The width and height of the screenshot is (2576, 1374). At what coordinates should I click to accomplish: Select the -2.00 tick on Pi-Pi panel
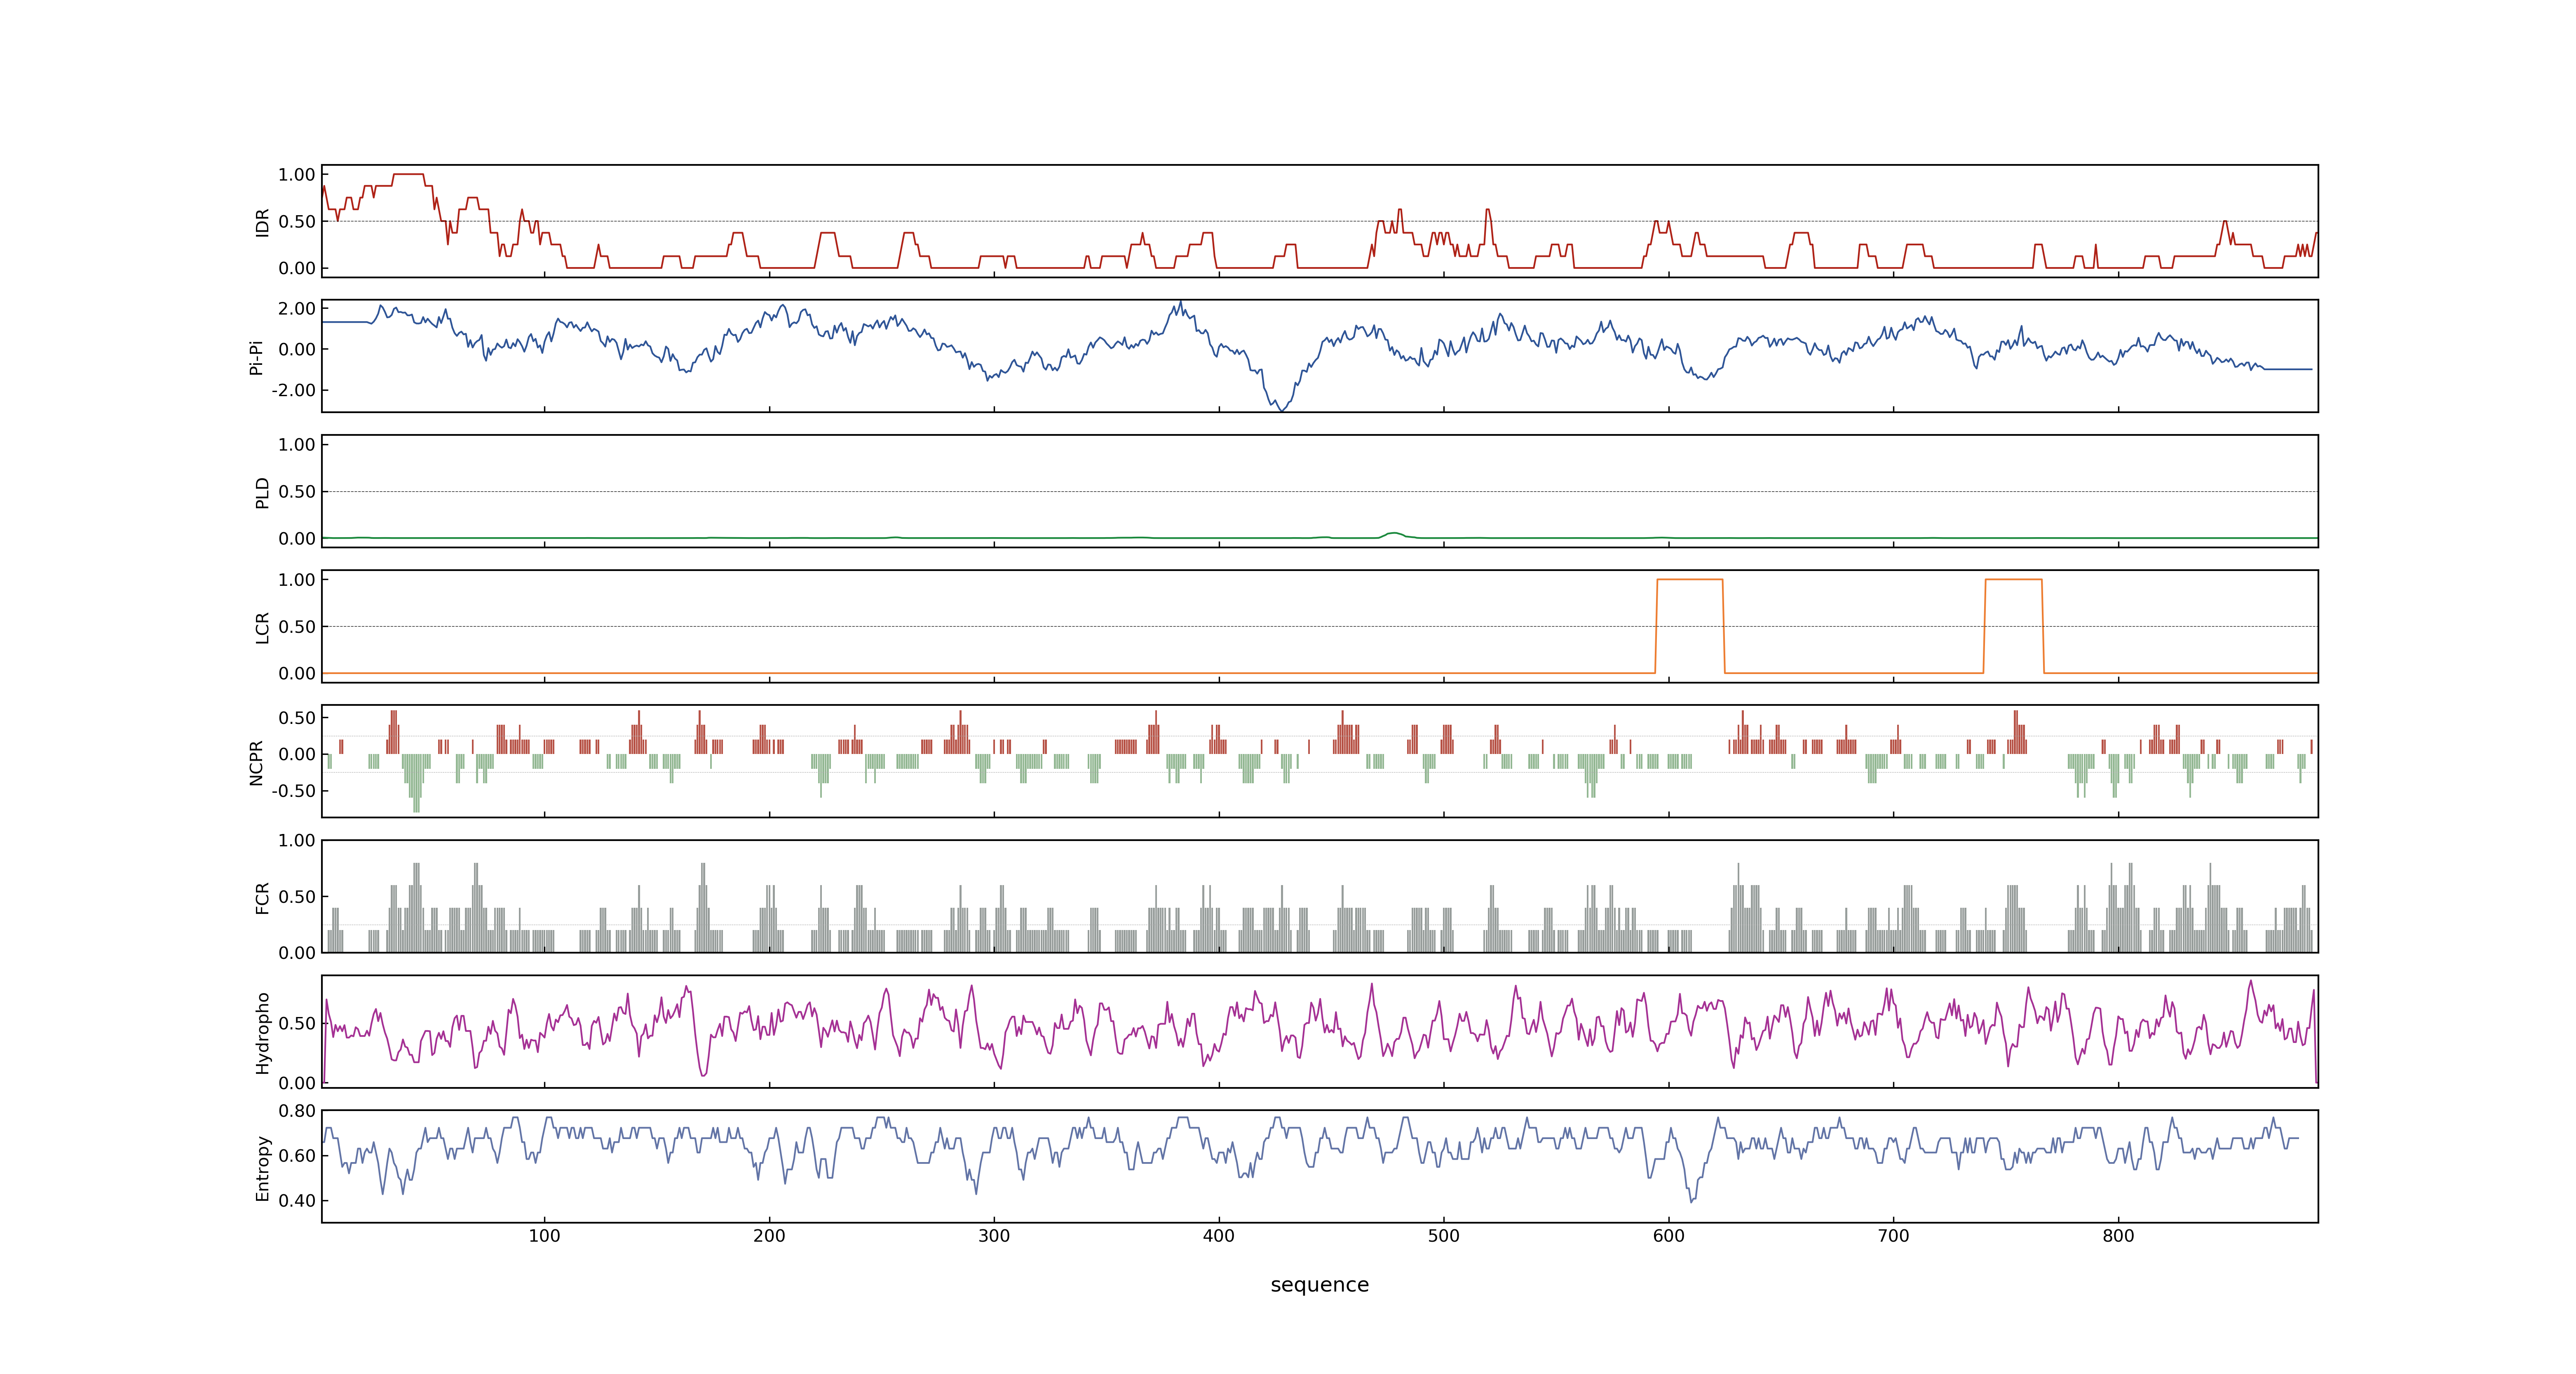[x=293, y=390]
